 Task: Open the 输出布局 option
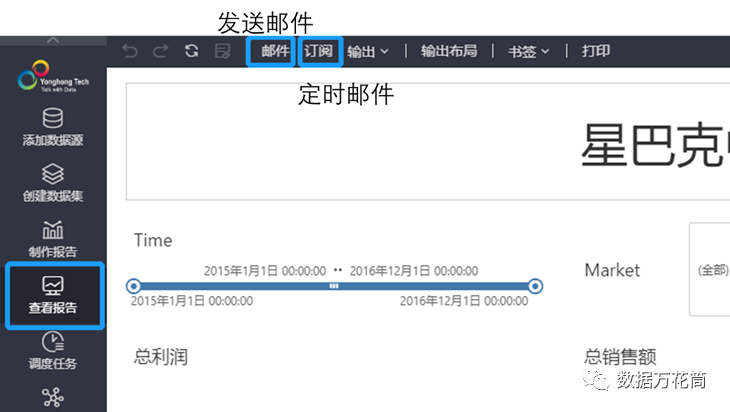(449, 51)
